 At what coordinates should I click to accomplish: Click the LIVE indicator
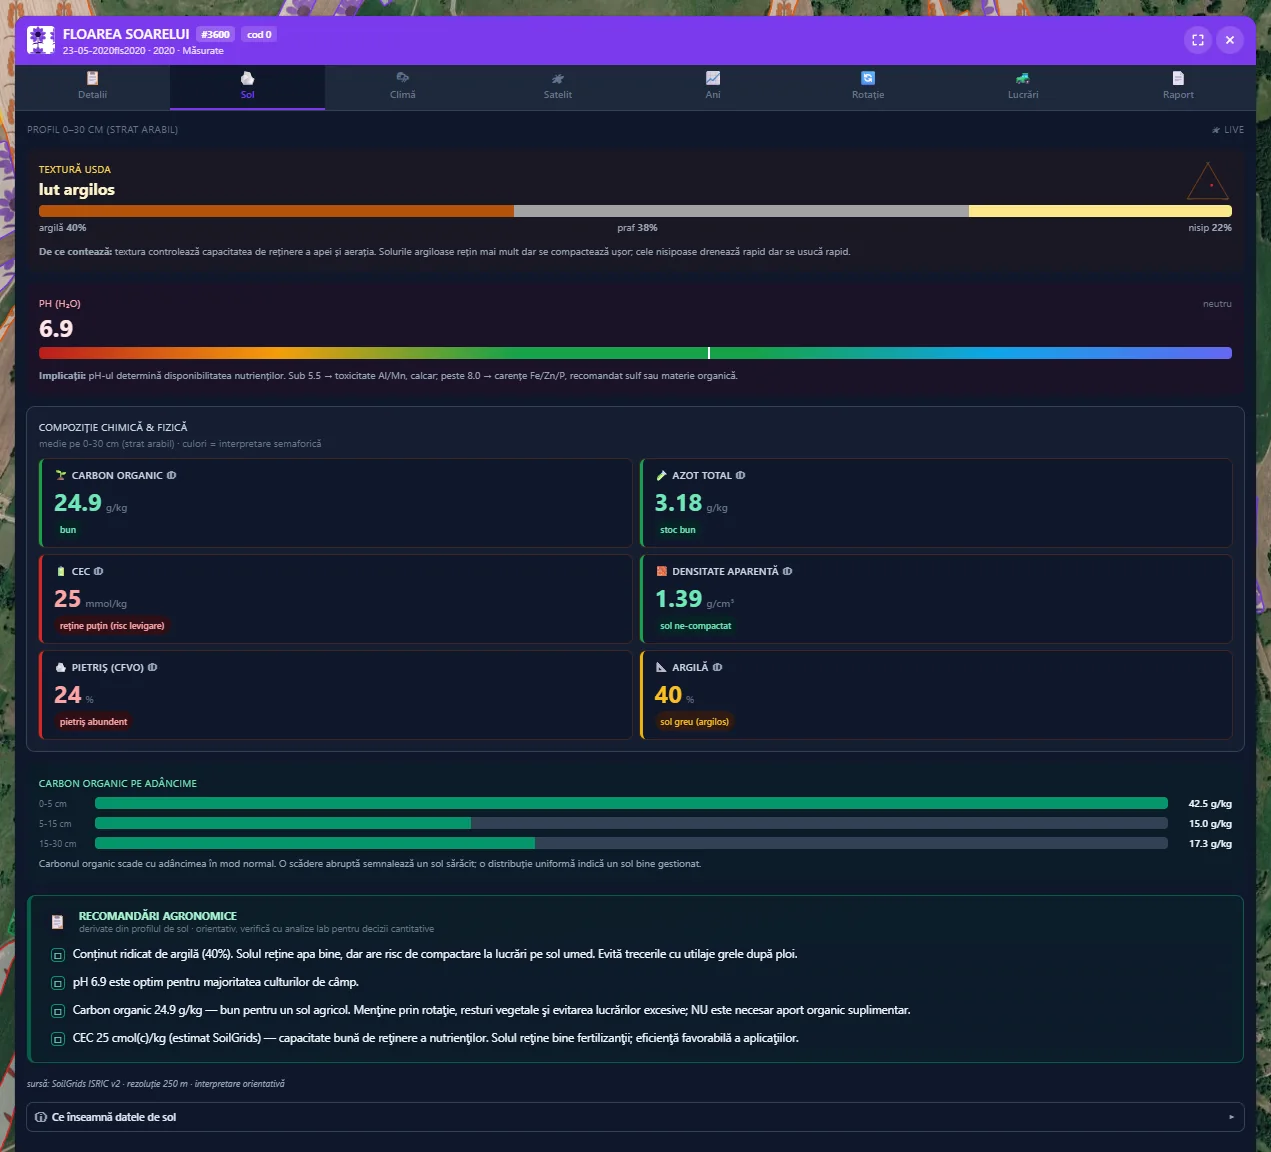tap(1228, 130)
